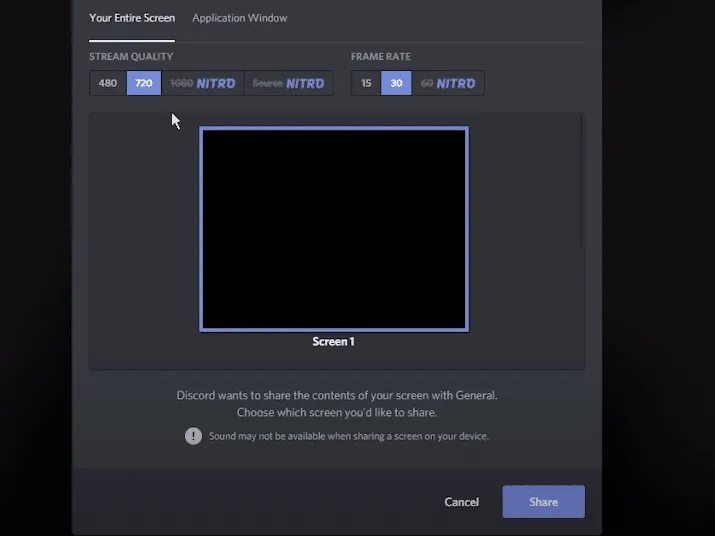Choose Source Nitro stream quality
The width and height of the screenshot is (715, 536).
(x=289, y=83)
